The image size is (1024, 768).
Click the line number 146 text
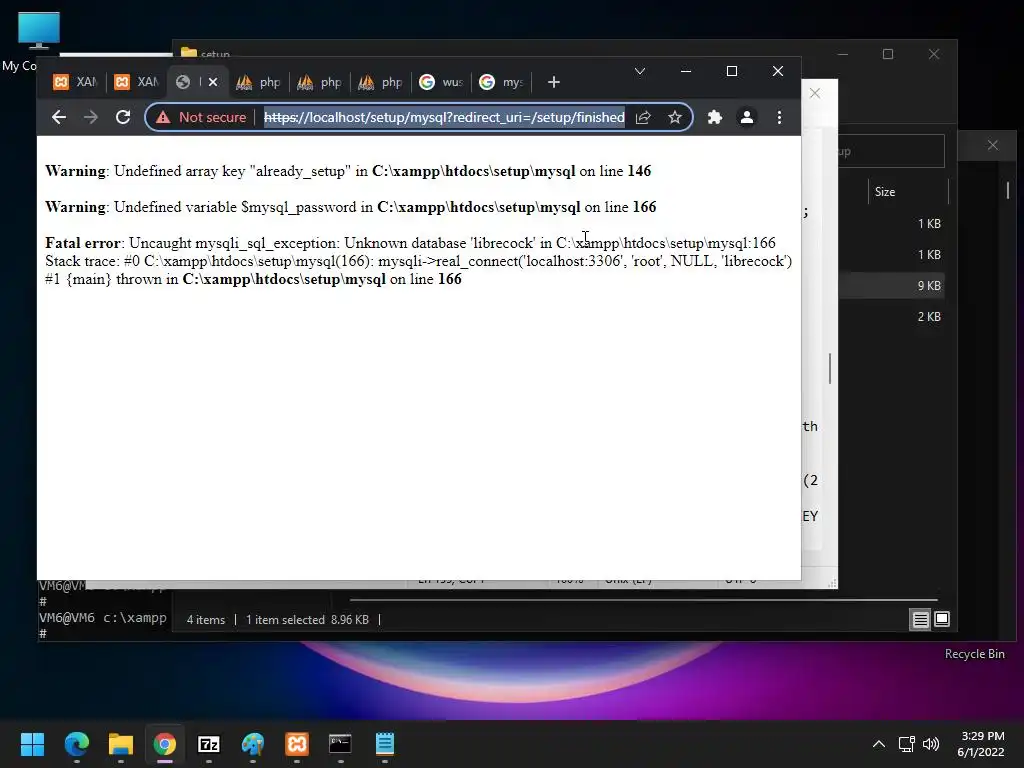[x=639, y=171]
